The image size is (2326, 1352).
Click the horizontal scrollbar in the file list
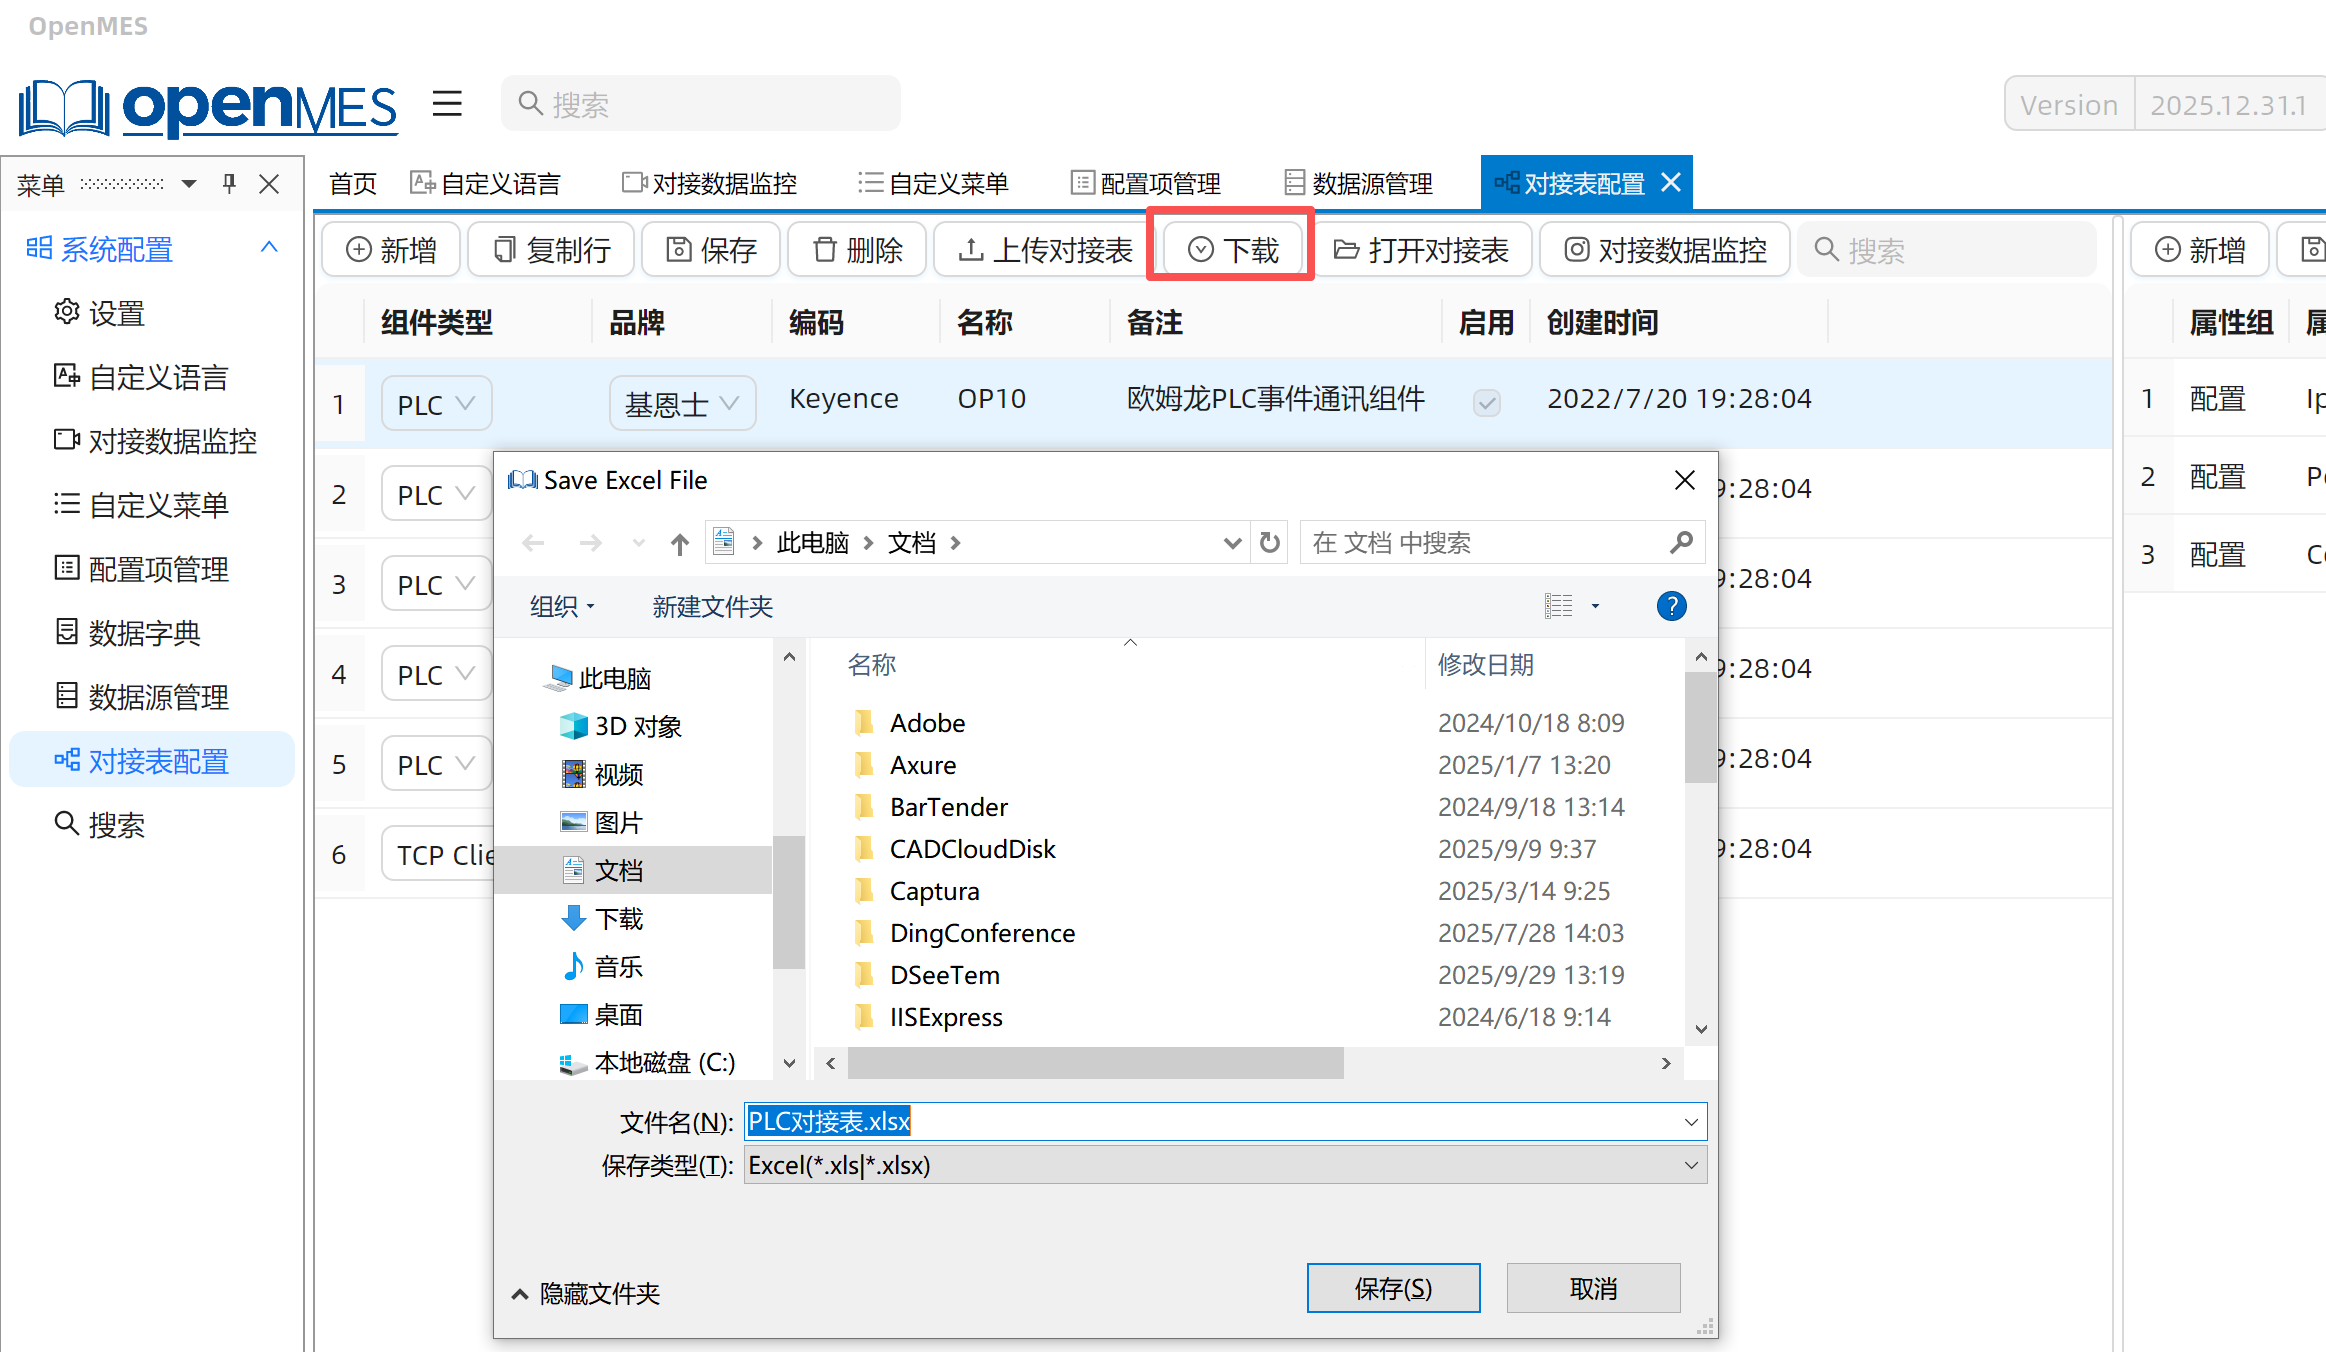pyautogui.click(x=1095, y=1063)
